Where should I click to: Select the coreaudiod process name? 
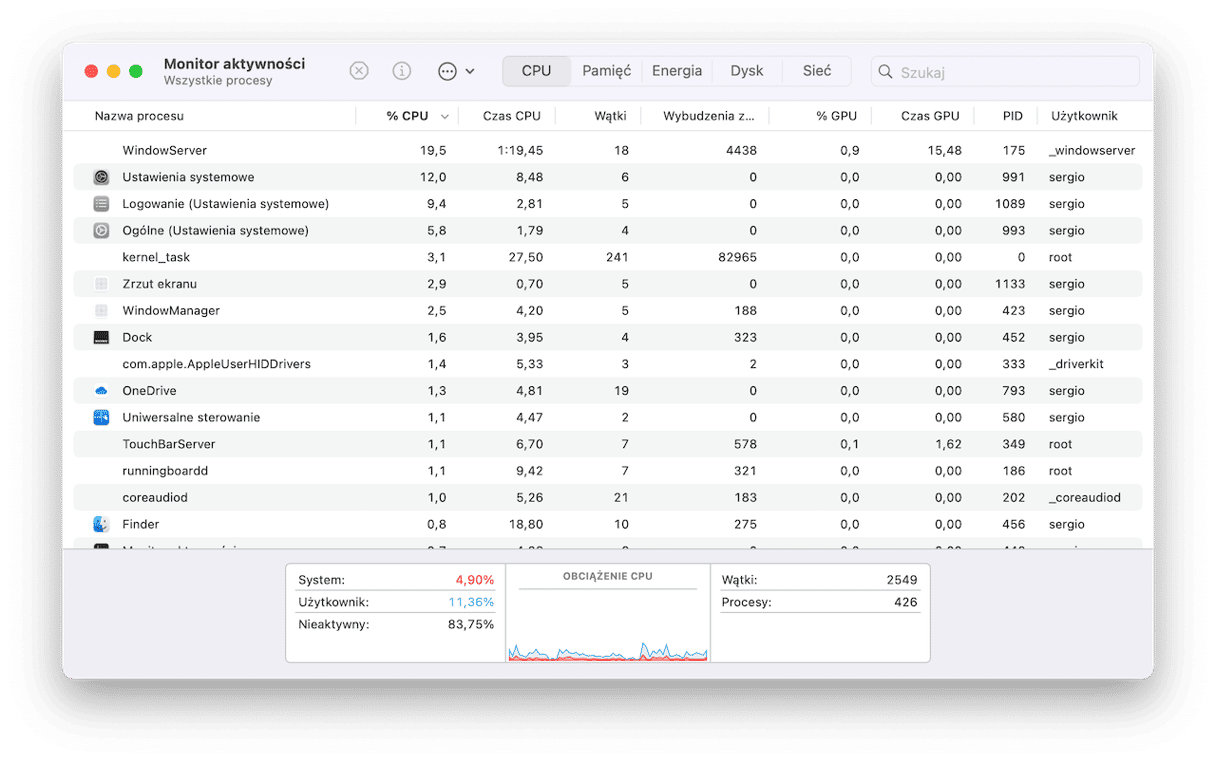pos(155,498)
